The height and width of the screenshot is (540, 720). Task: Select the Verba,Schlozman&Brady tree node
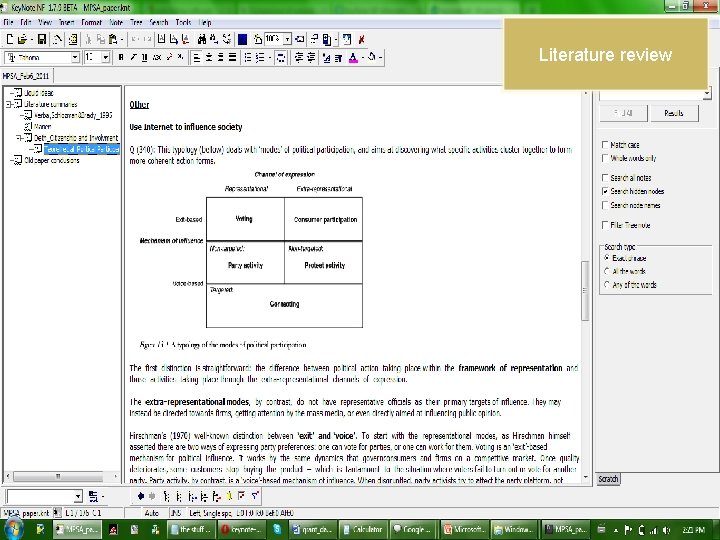coord(73,115)
